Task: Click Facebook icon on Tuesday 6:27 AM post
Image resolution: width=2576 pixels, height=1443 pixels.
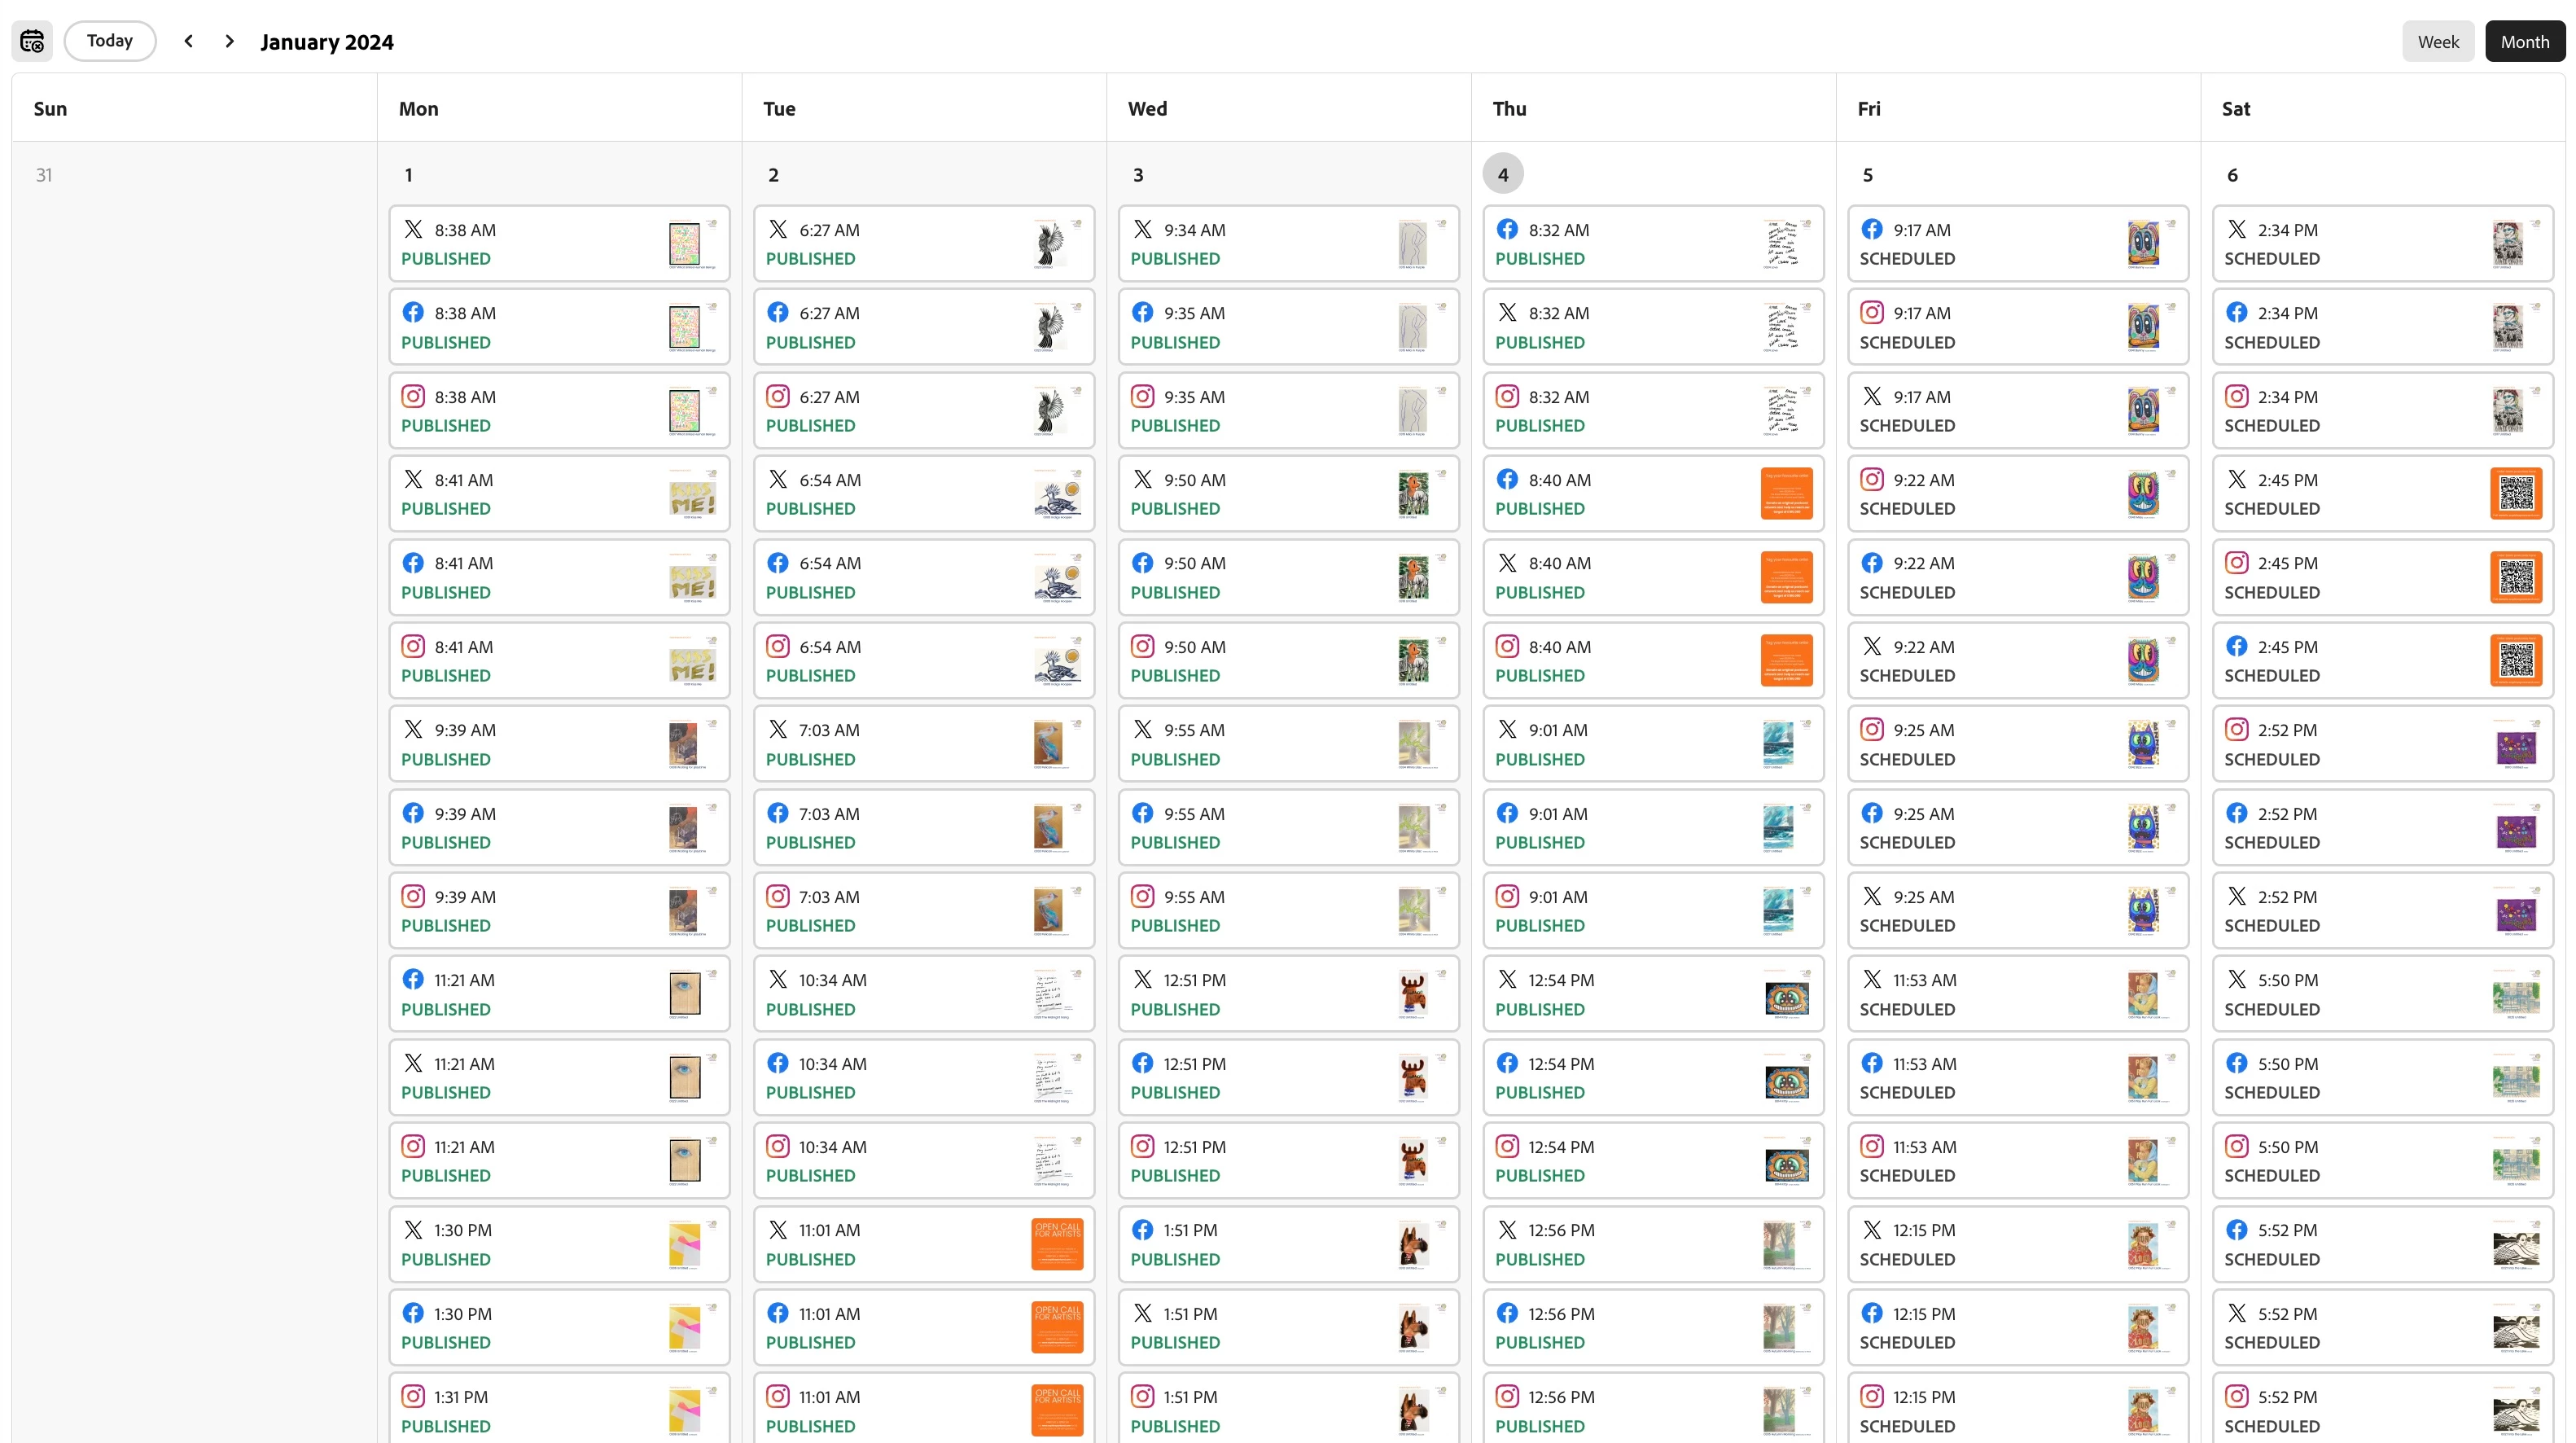Action: click(777, 312)
